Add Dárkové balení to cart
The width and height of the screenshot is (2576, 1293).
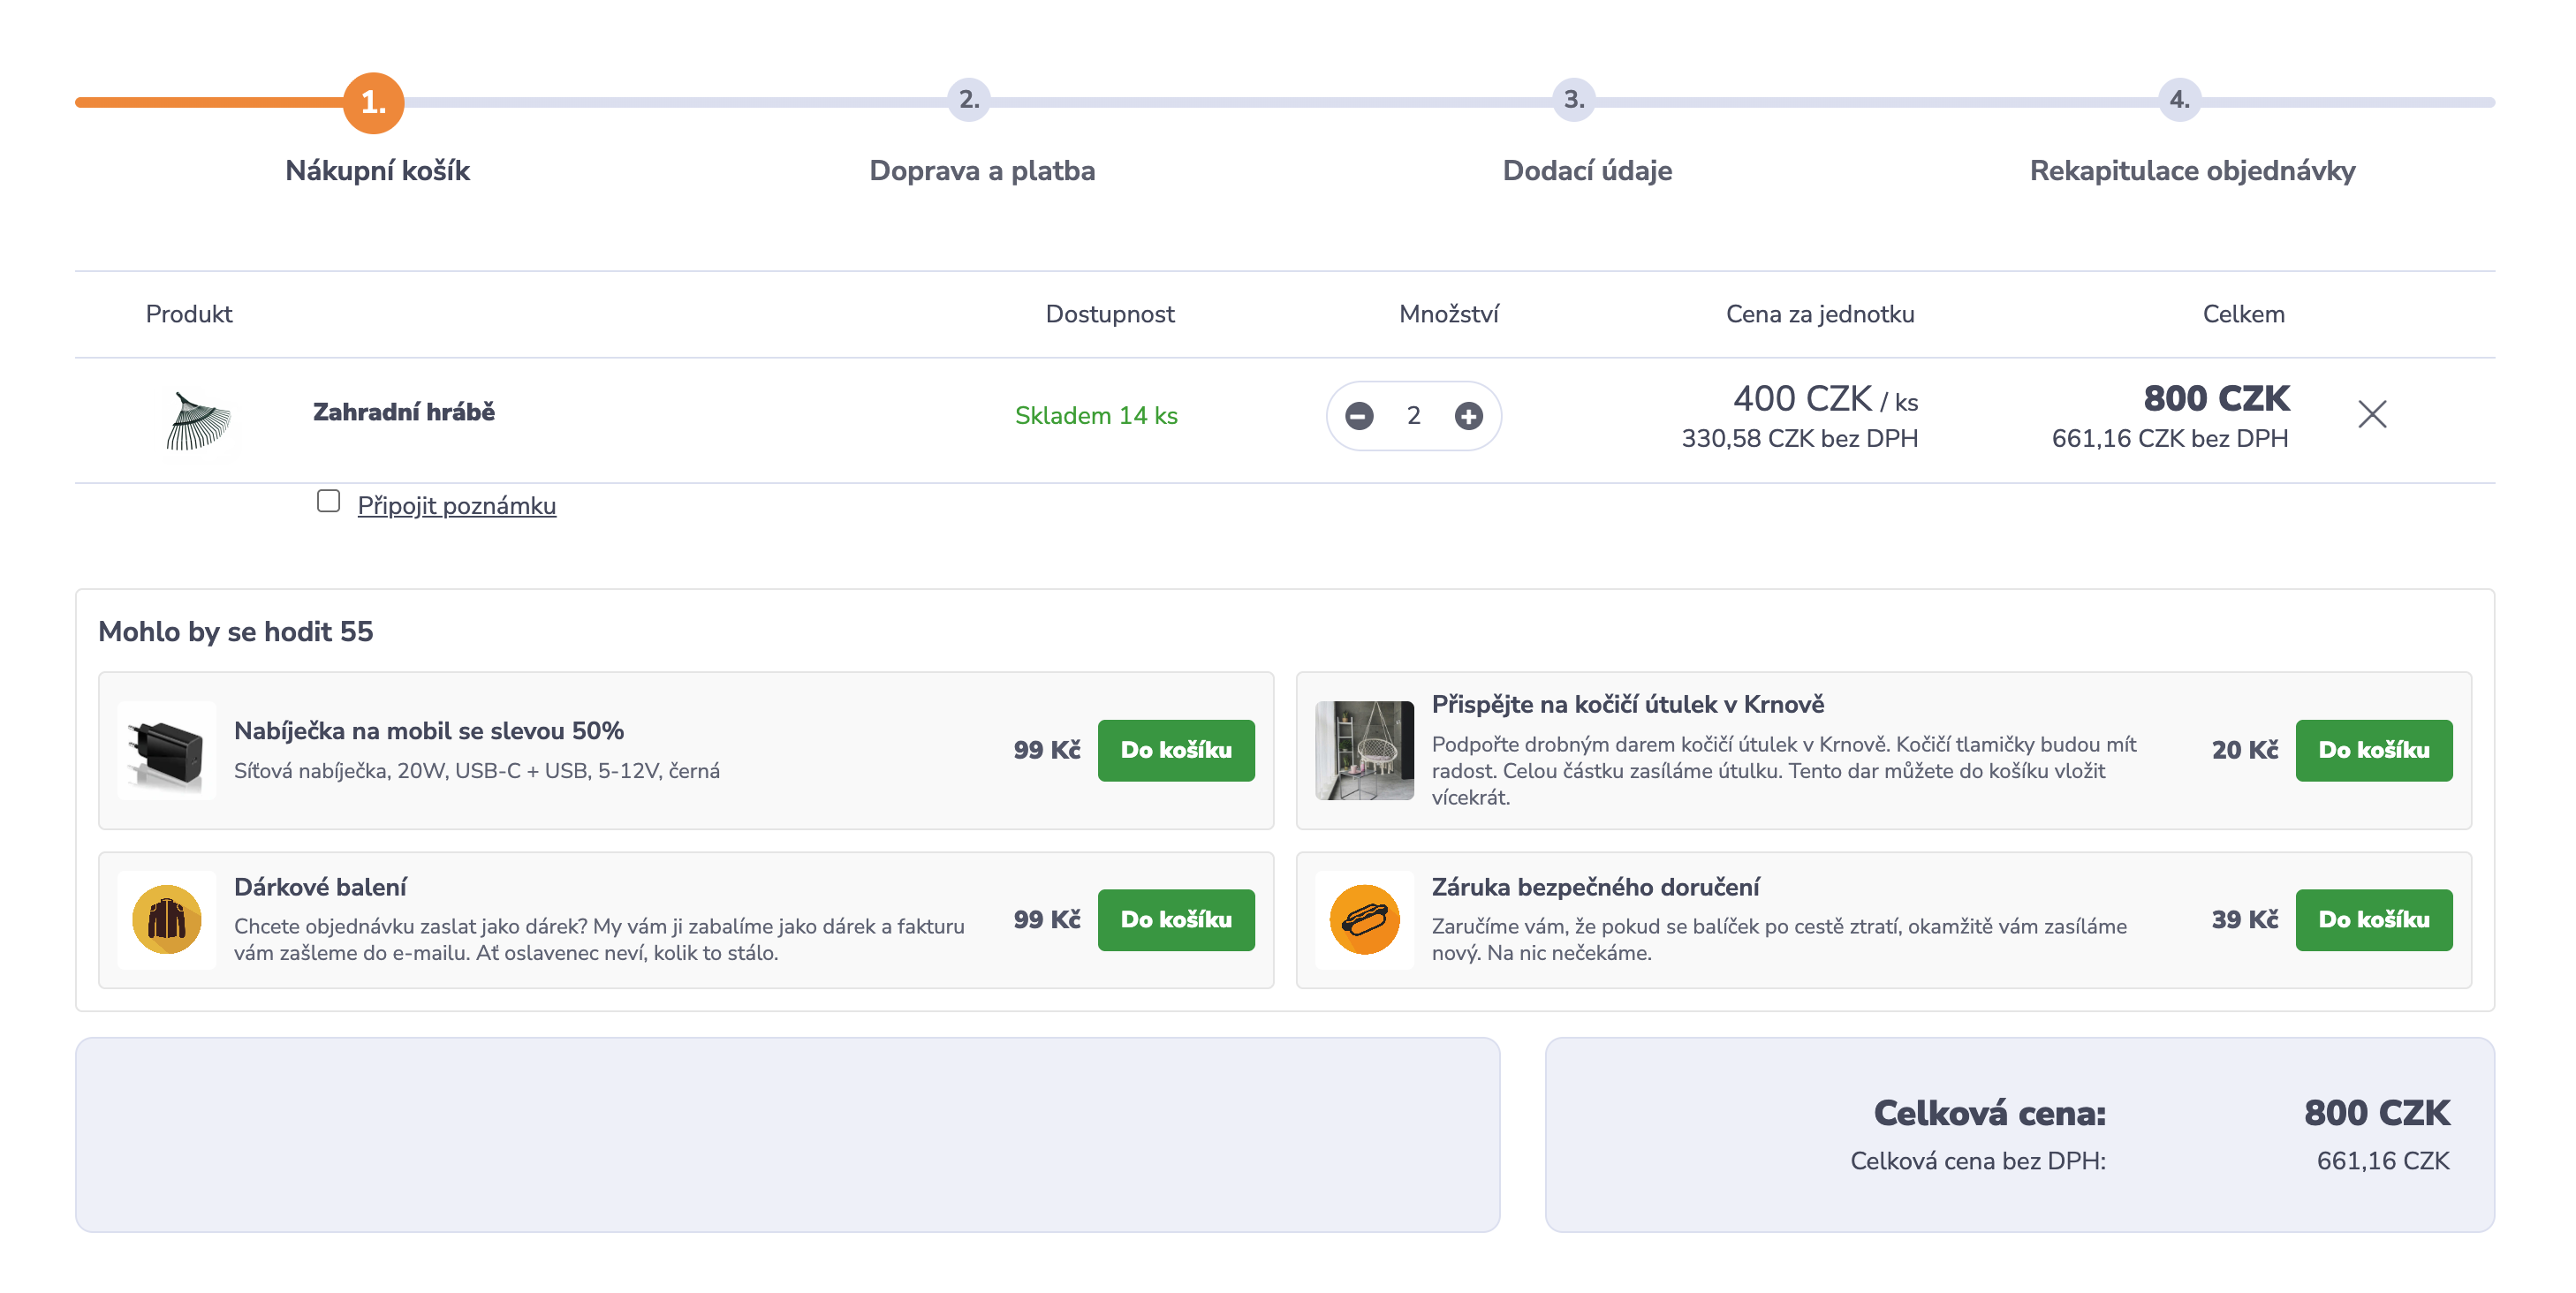(1175, 919)
